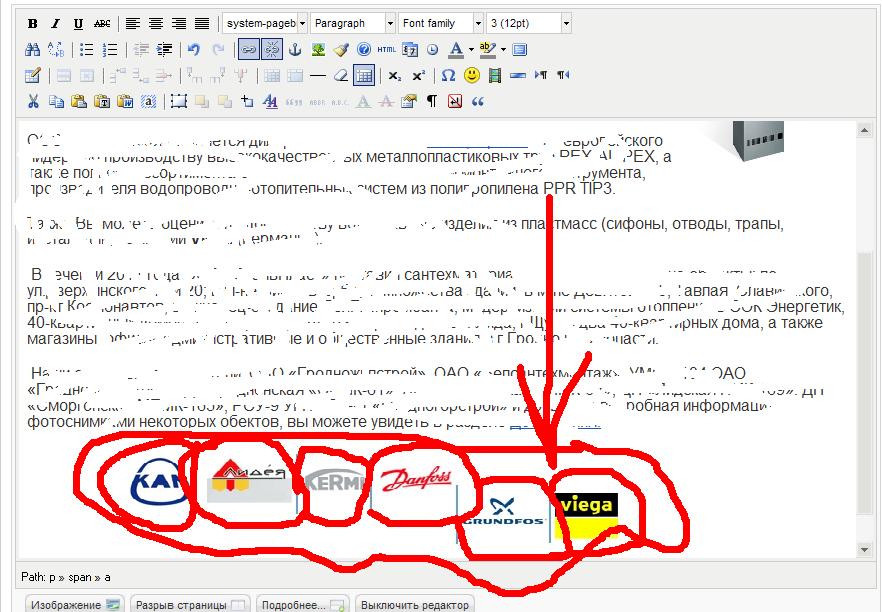This screenshot has width=882, height=612.
Task: Expand text color picker arrow
Action: (x=471, y=50)
